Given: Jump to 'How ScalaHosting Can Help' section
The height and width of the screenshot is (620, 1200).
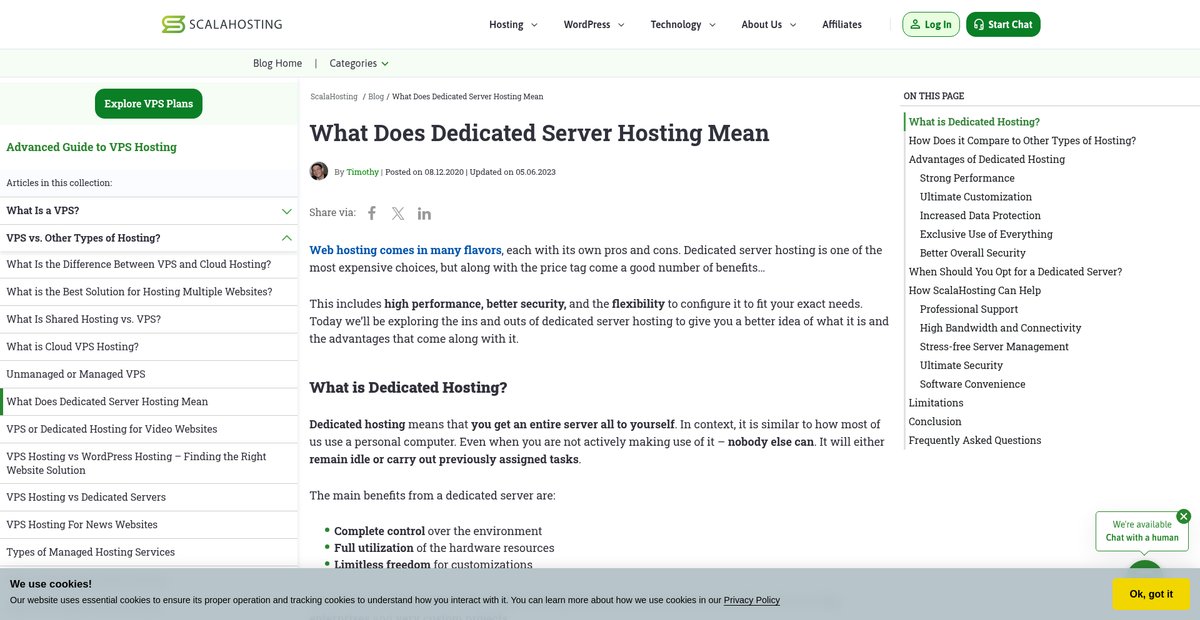Looking at the screenshot, I should click(975, 290).
